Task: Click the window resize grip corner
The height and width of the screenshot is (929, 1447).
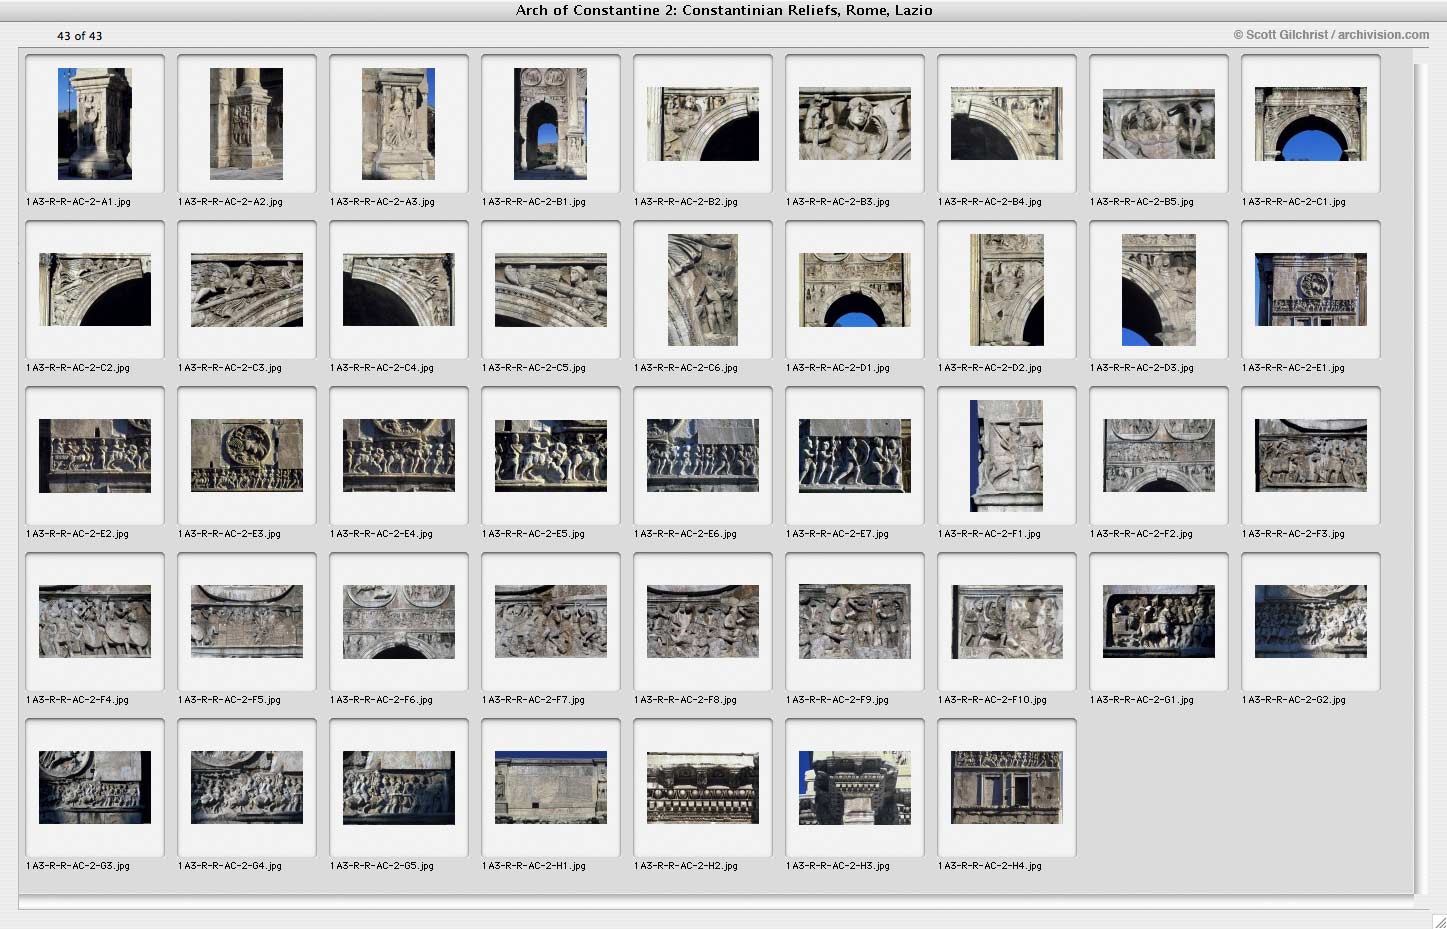Action: coord(1438,921)
